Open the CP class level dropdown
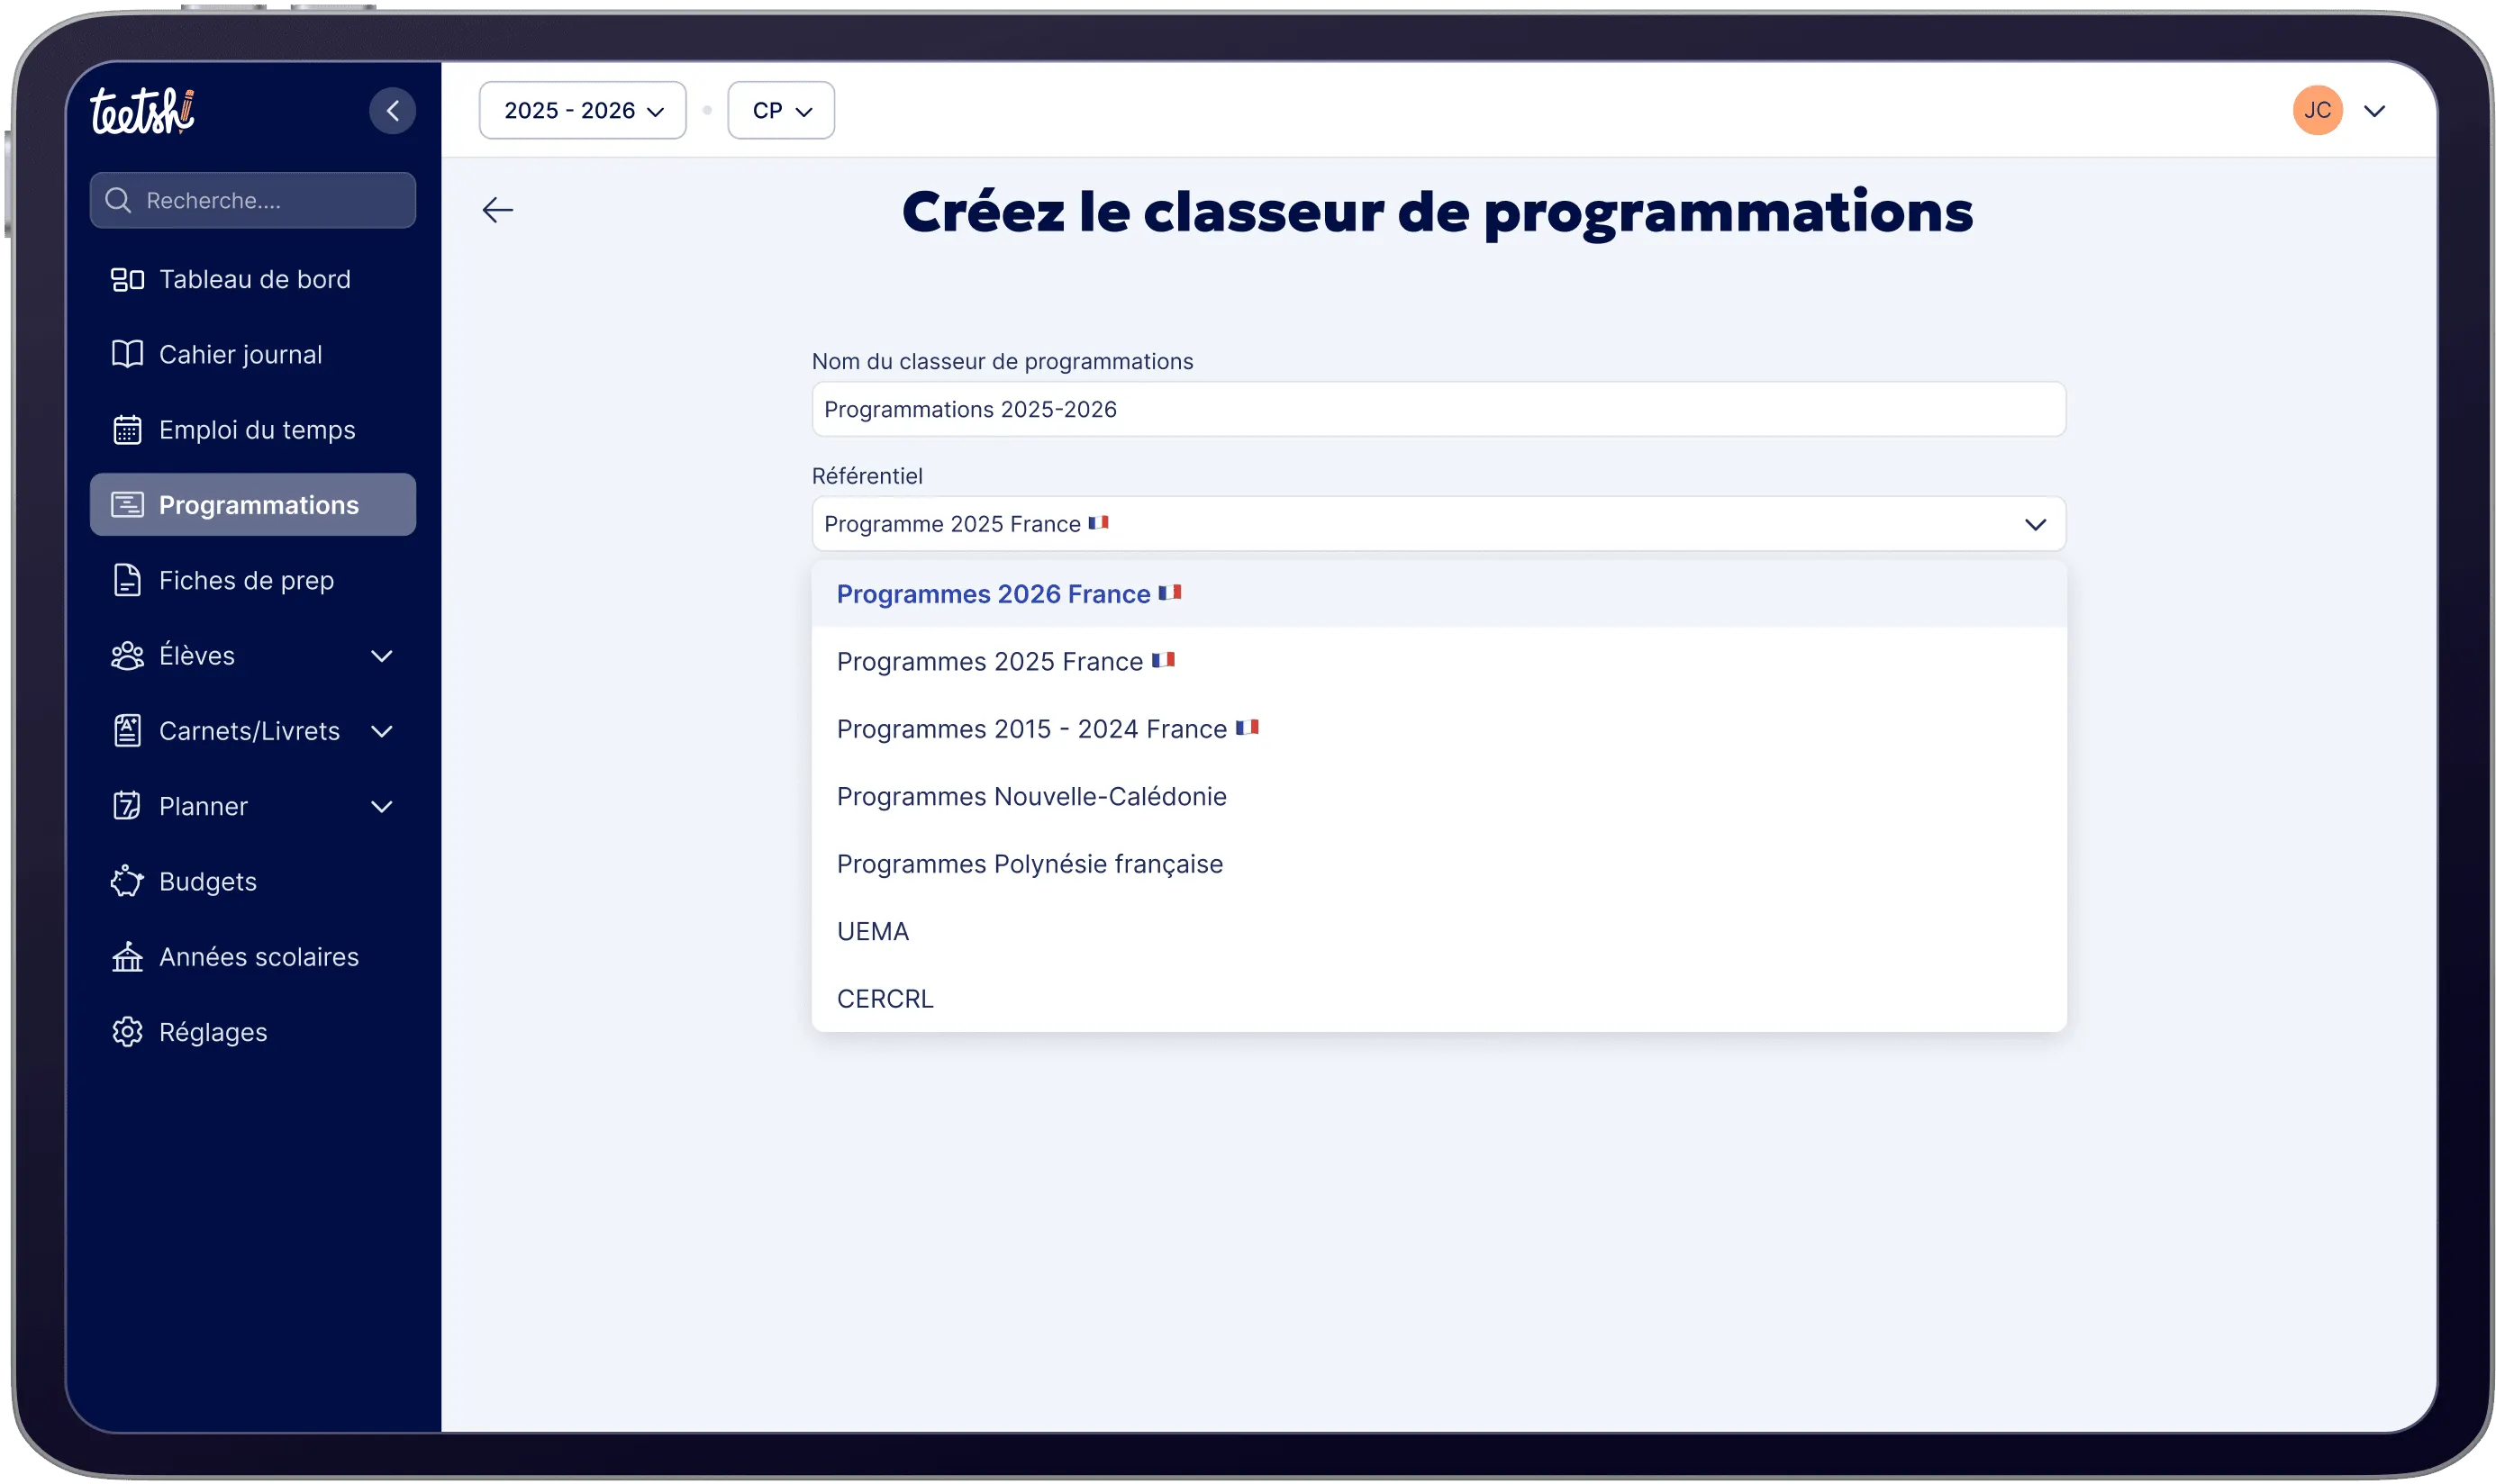The width and height of the screenshot is (2496, 1484). [780, 110]
